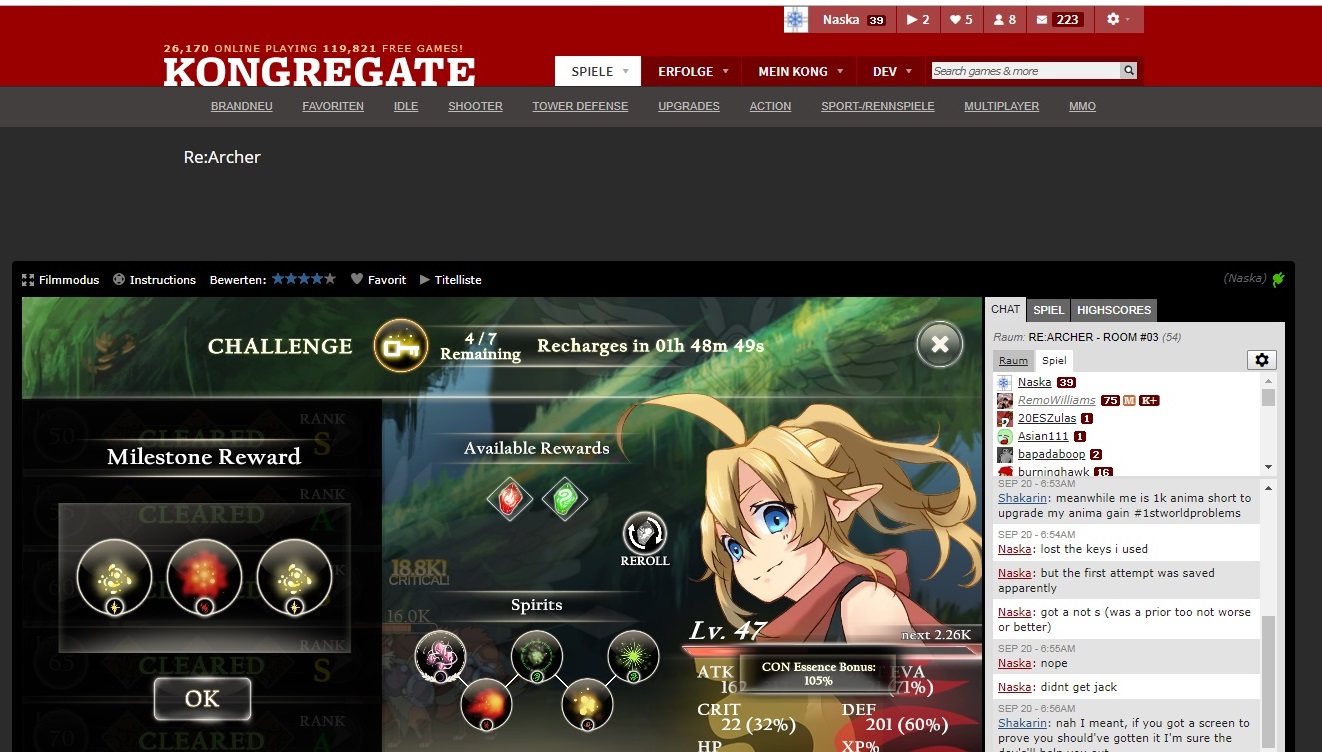Open the MEIN KONG dropdown menu
Viewport: 1322px width, 752px height.
[x=800, y=71]
